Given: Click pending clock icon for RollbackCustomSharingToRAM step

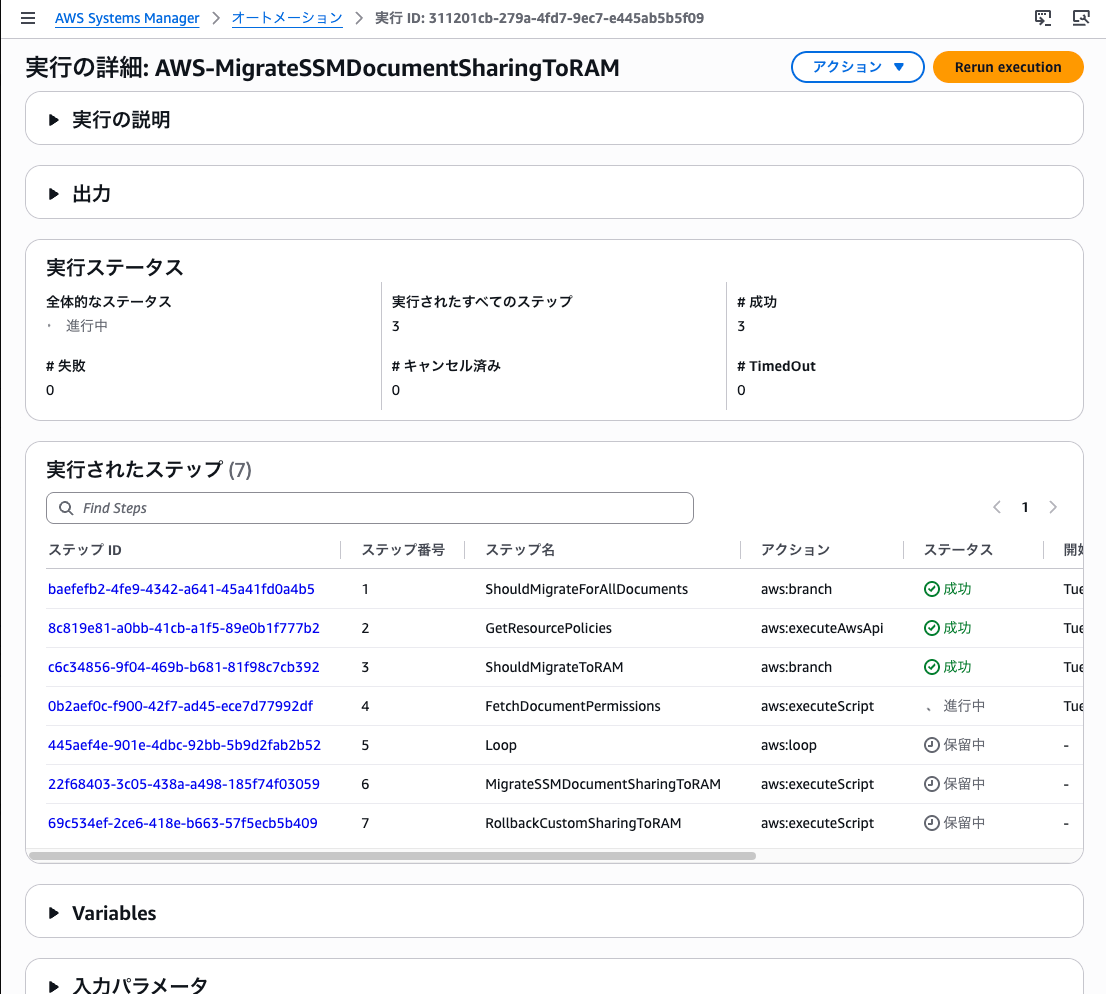Looking at the screenshot, I should click(932, 823).
